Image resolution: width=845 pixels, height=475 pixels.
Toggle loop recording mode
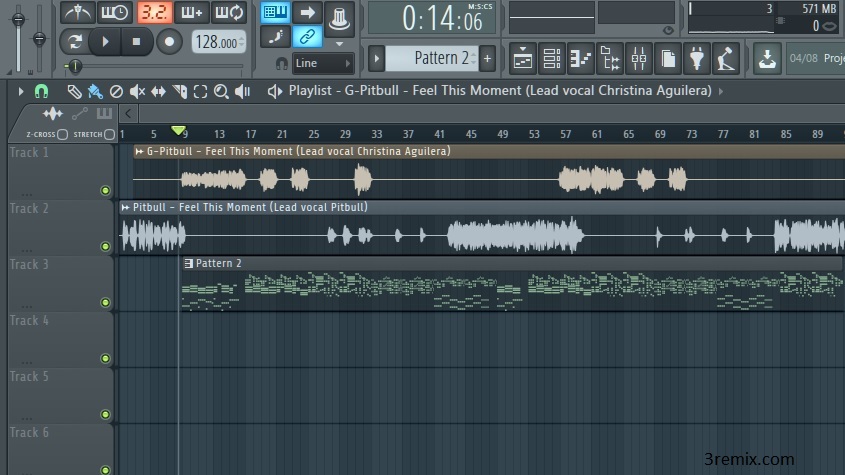tap(229, 12)
